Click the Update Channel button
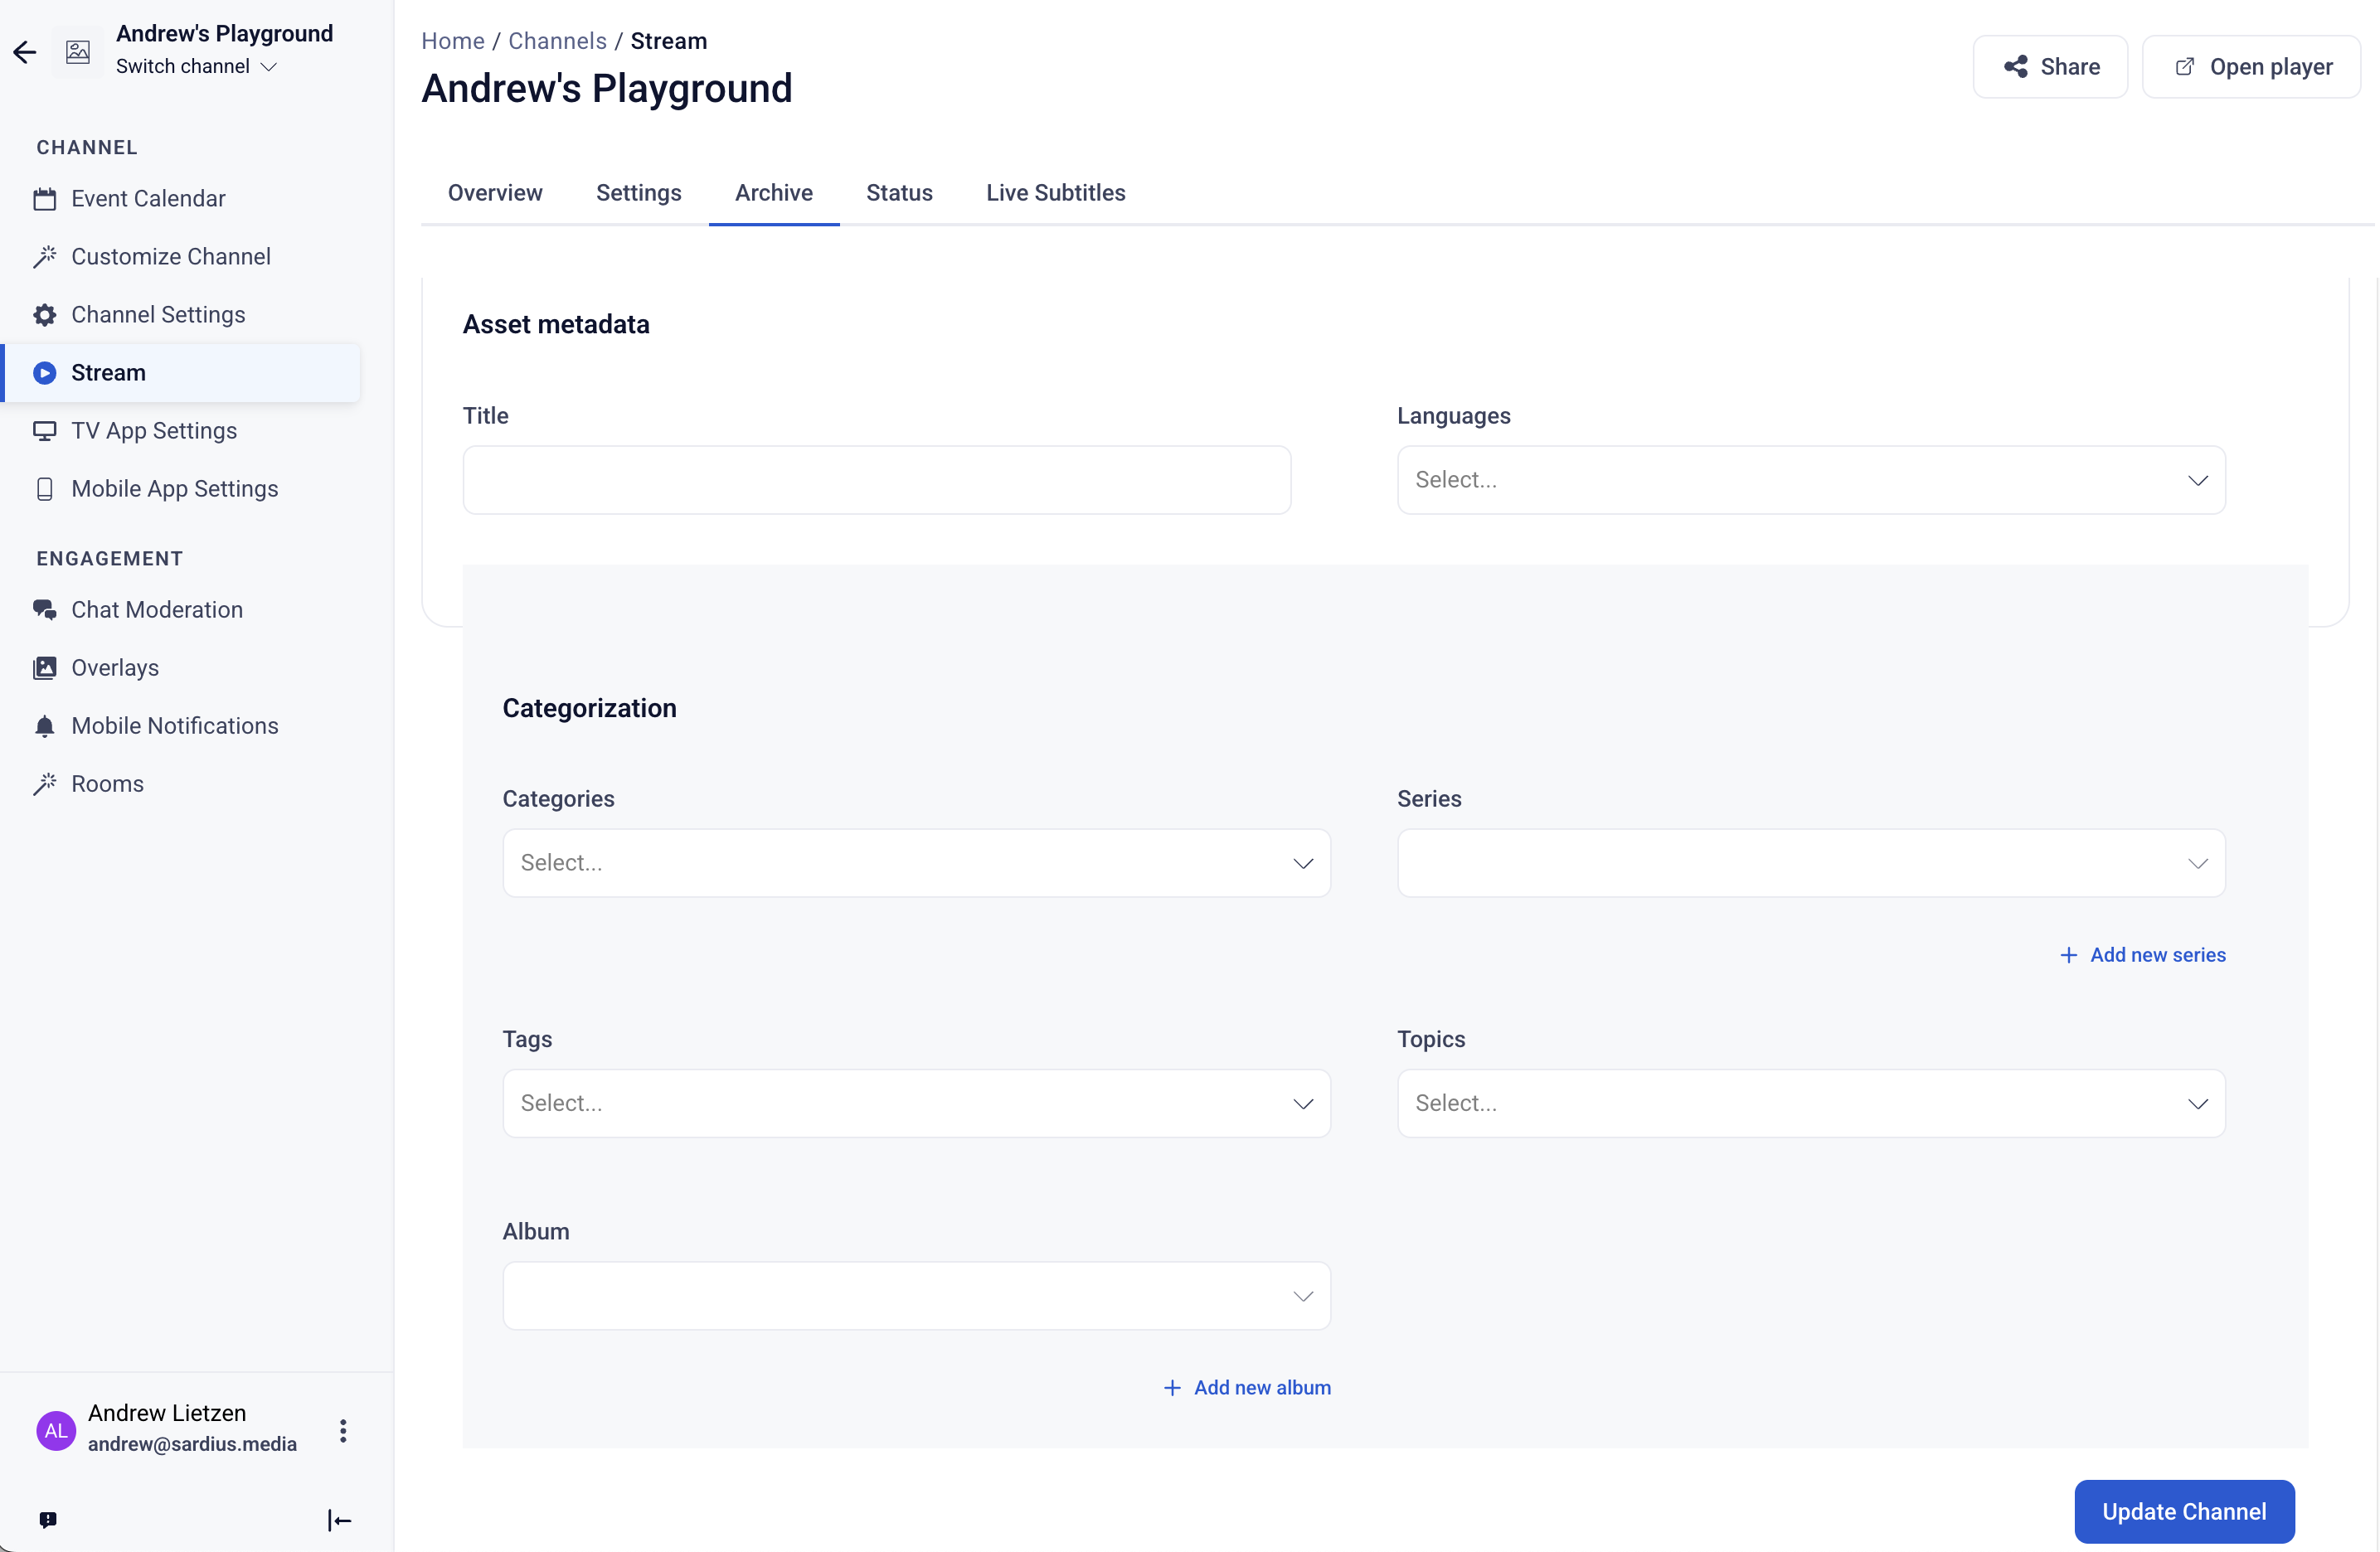This screenshot has height=1552, width=2380. pyautogui.click(x=2184, y=1511)
